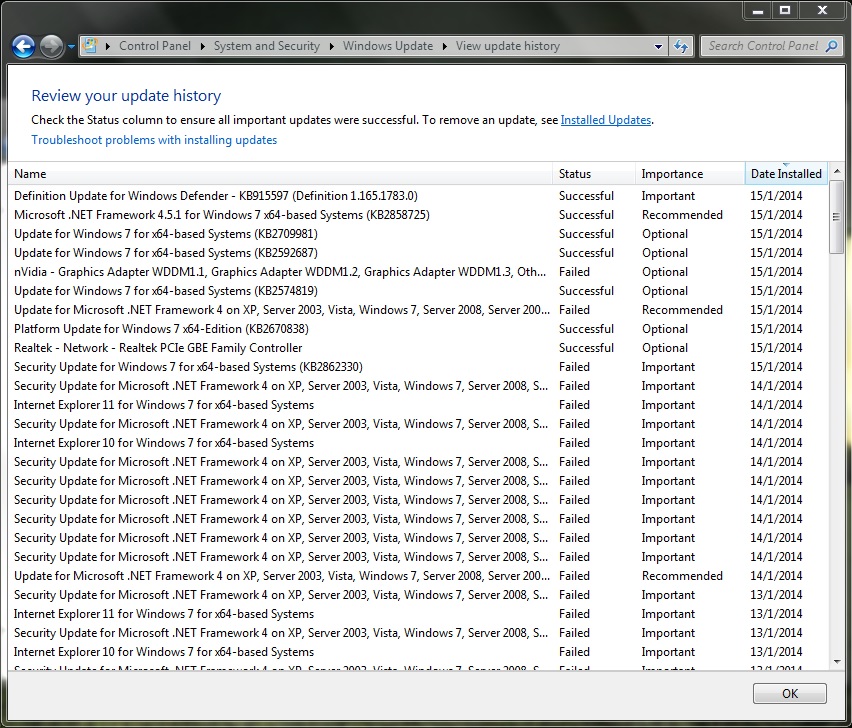Sort by the Status column header
852x728 pixels.
594,174
